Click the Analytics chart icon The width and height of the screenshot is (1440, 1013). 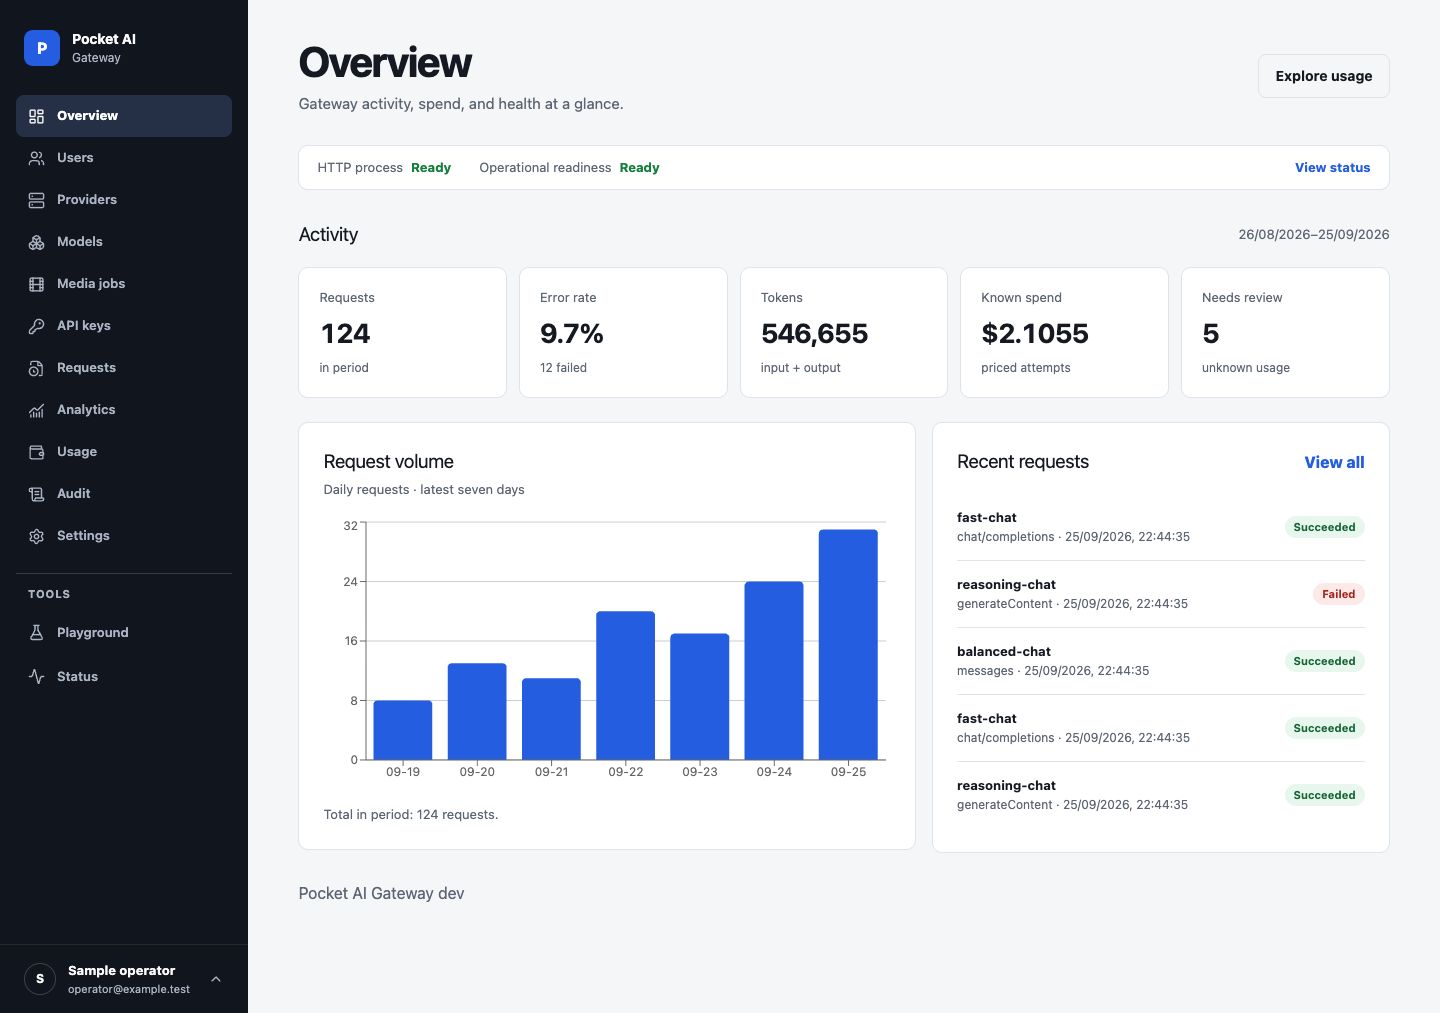tap(36, 410)
